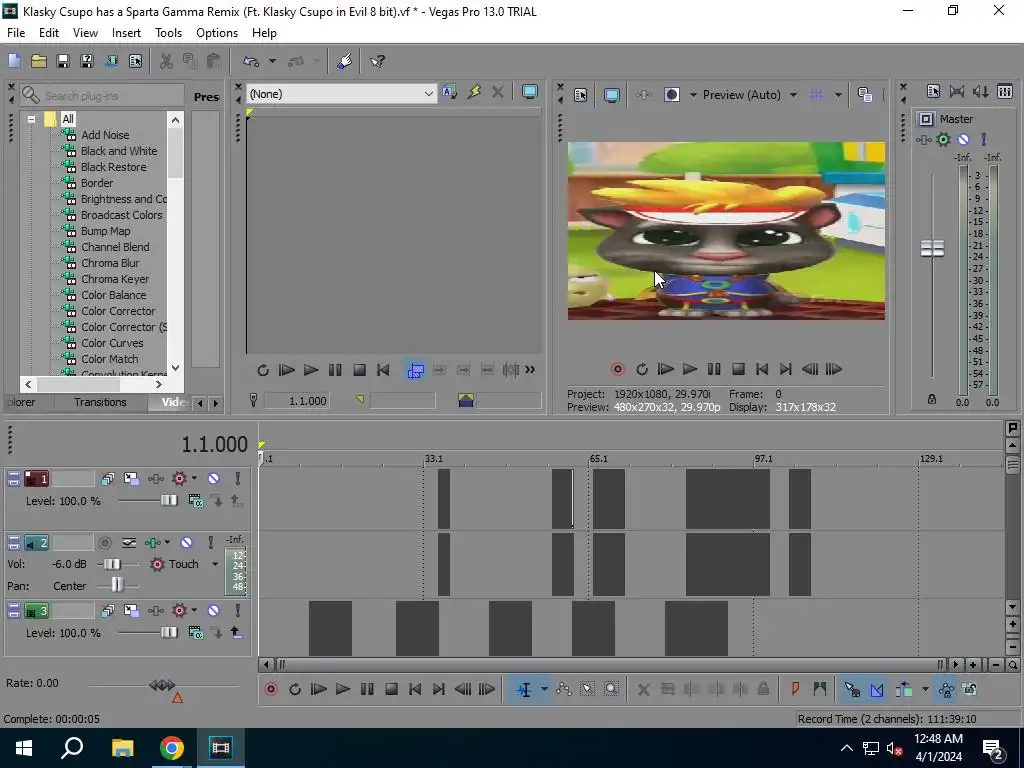Image resolution: width=1024 pixels, height=768 pixels.
Task: Create a new project from main toolbar
Action: [x=14, y=61]
